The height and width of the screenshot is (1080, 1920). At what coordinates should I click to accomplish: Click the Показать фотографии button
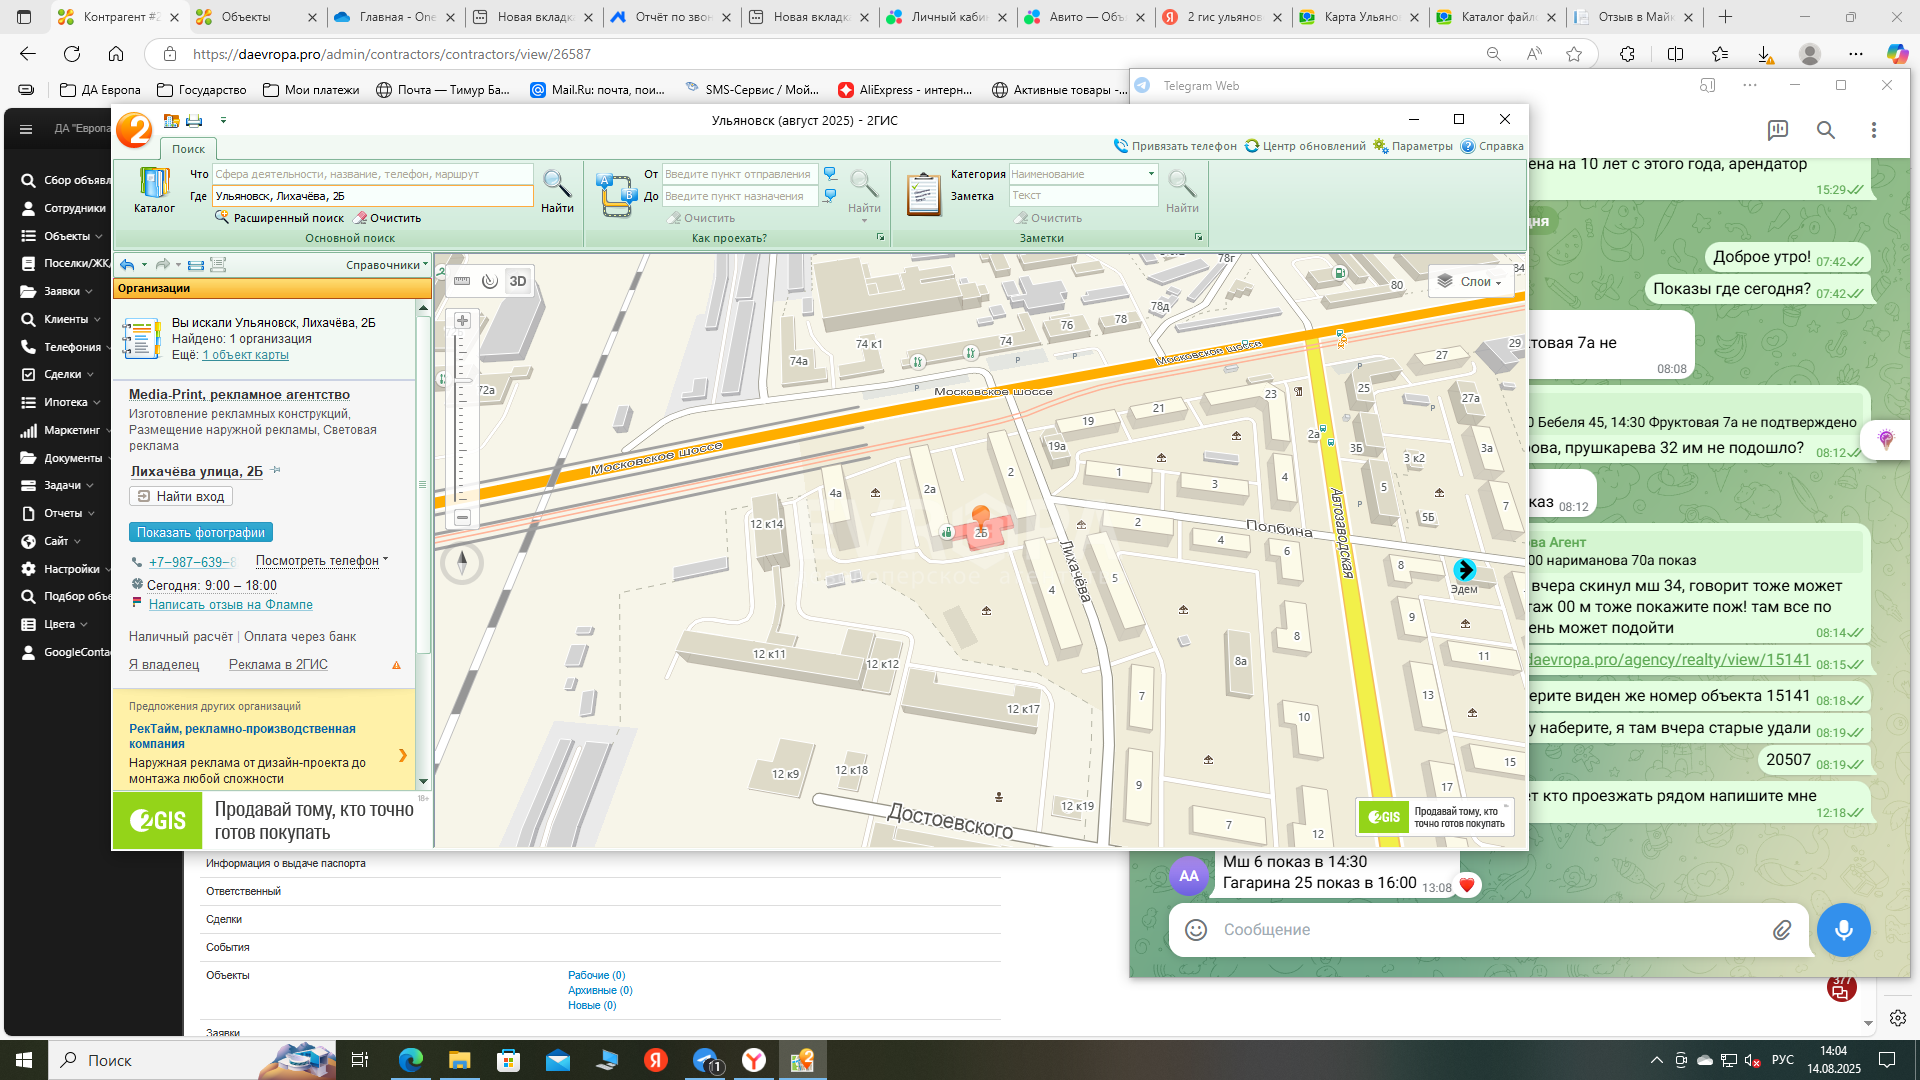[x=201, y=533]
